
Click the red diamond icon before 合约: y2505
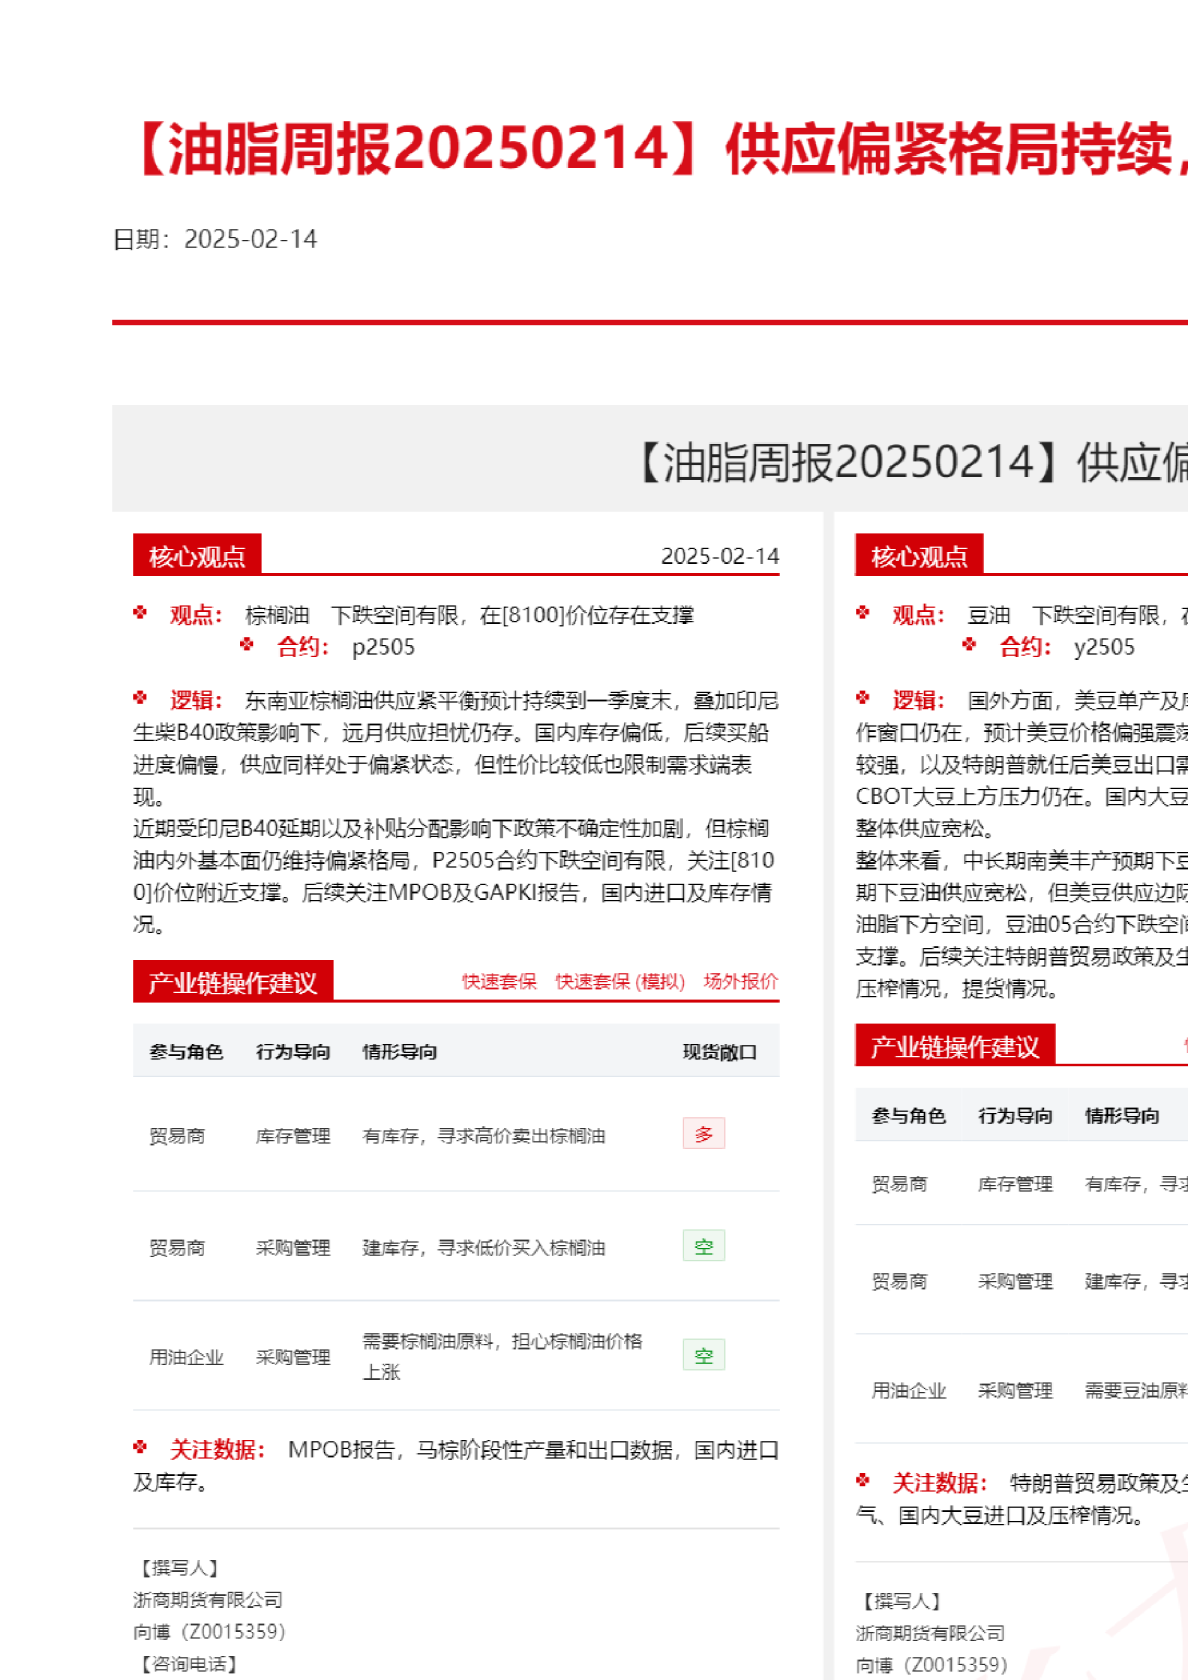pos(969,645)
